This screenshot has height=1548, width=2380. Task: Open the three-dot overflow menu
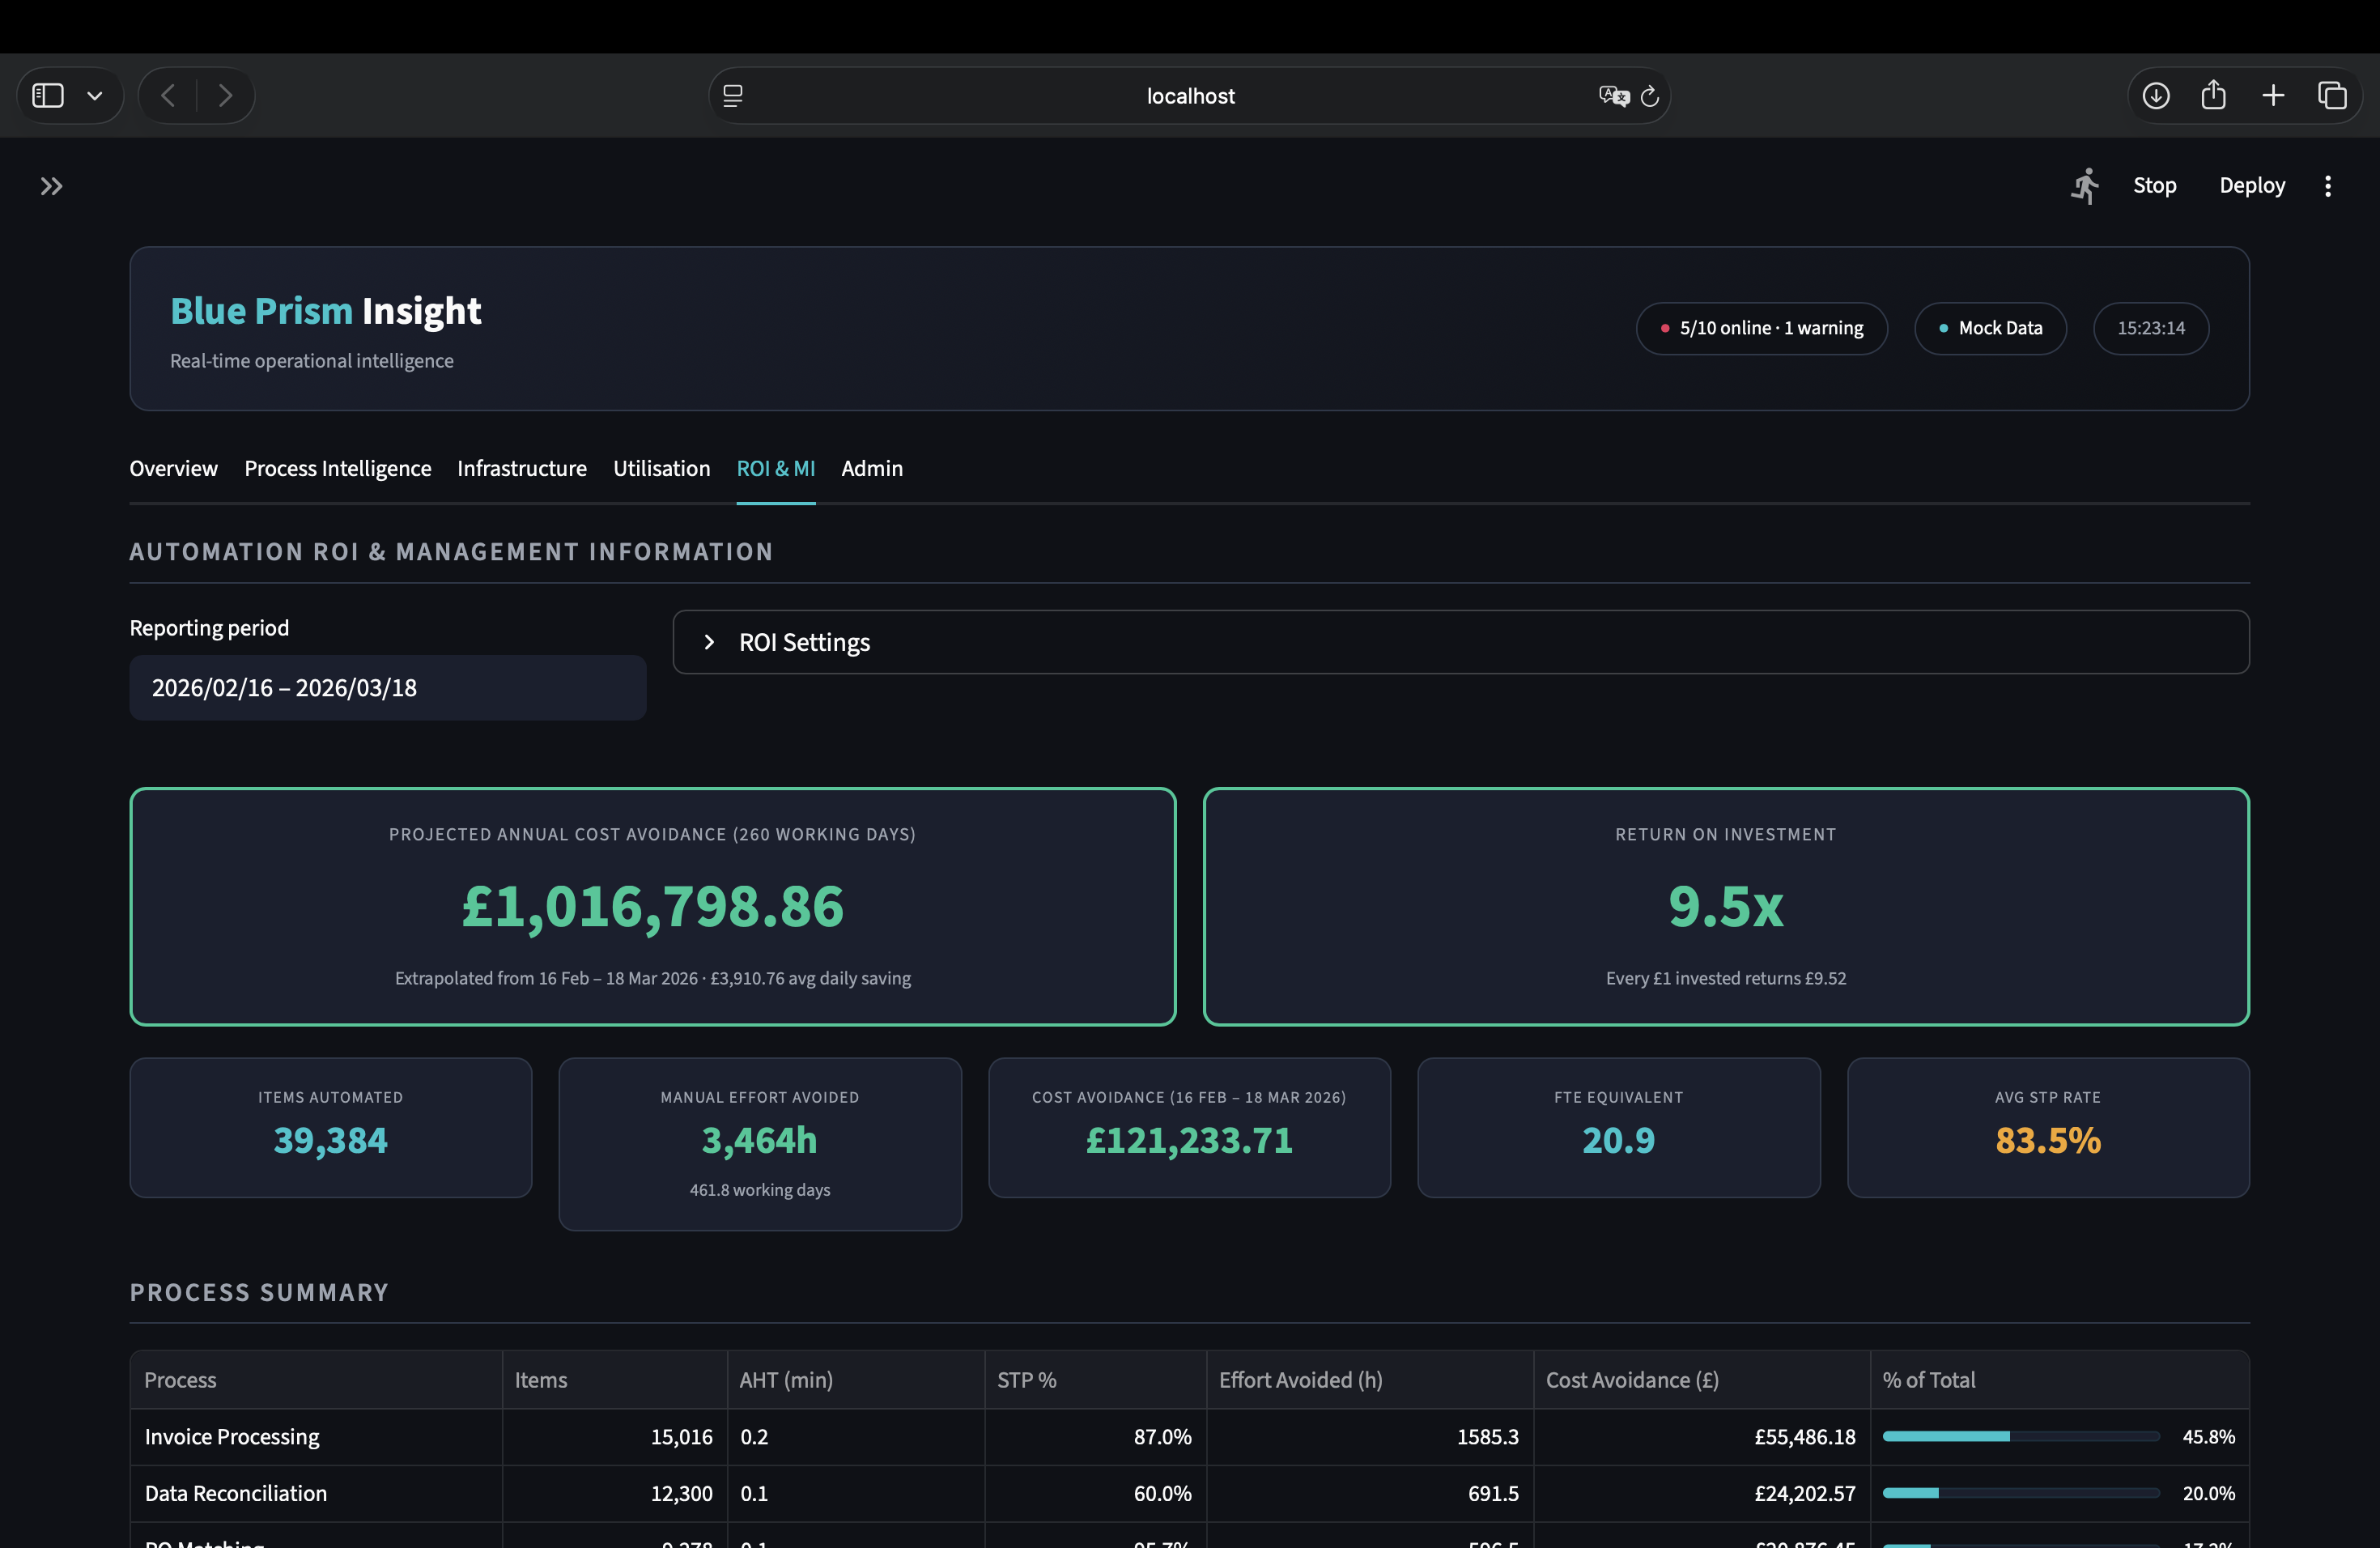pyautogui.click(x=2328, y=185)
